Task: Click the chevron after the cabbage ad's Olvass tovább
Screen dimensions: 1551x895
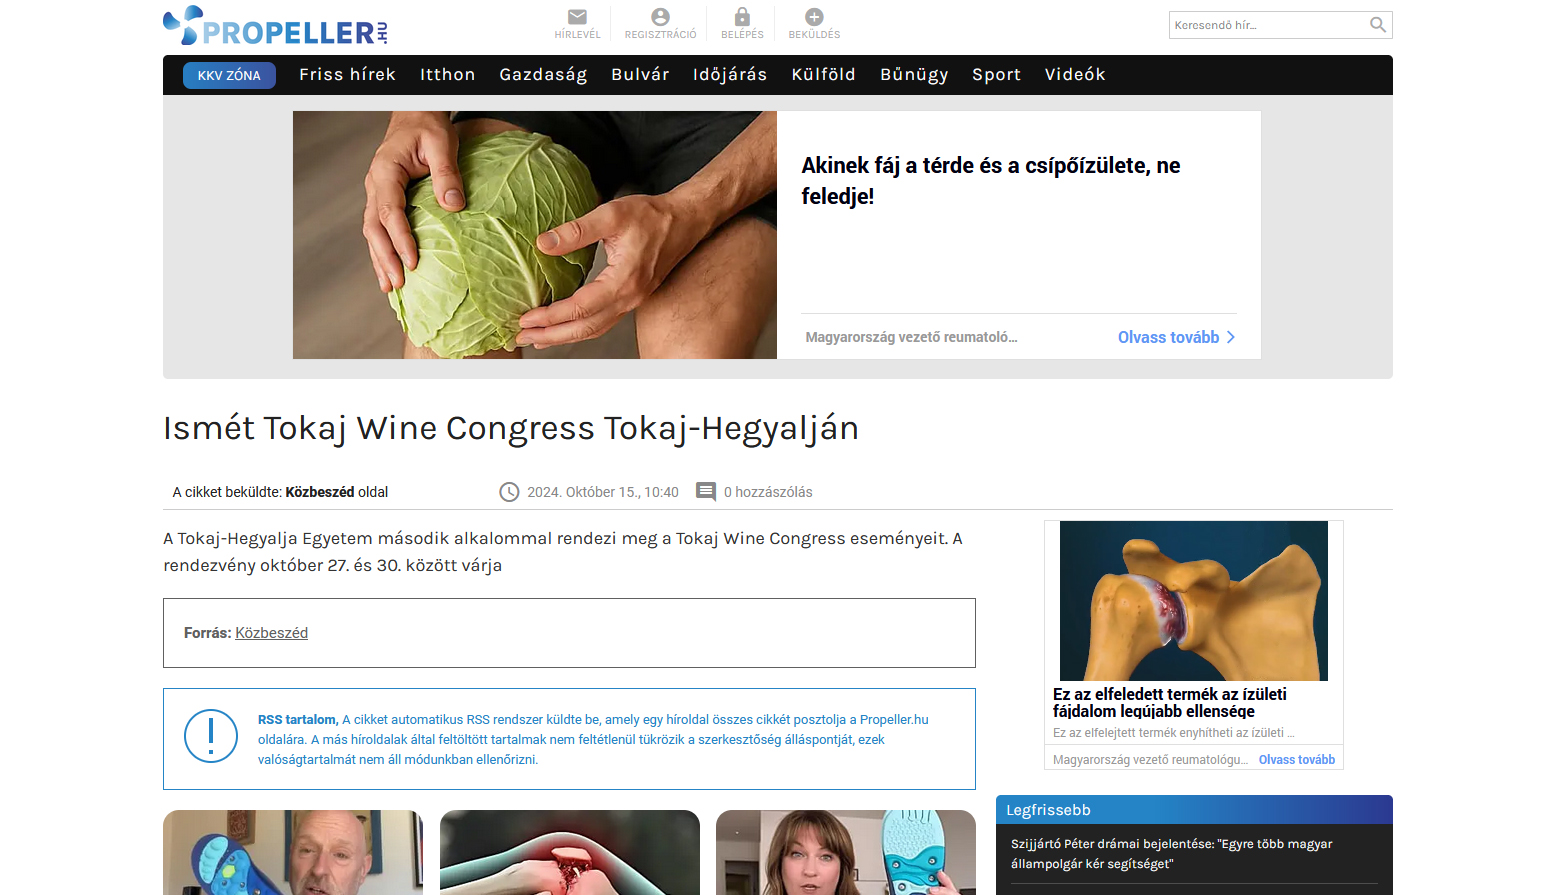Action: 1231,338
